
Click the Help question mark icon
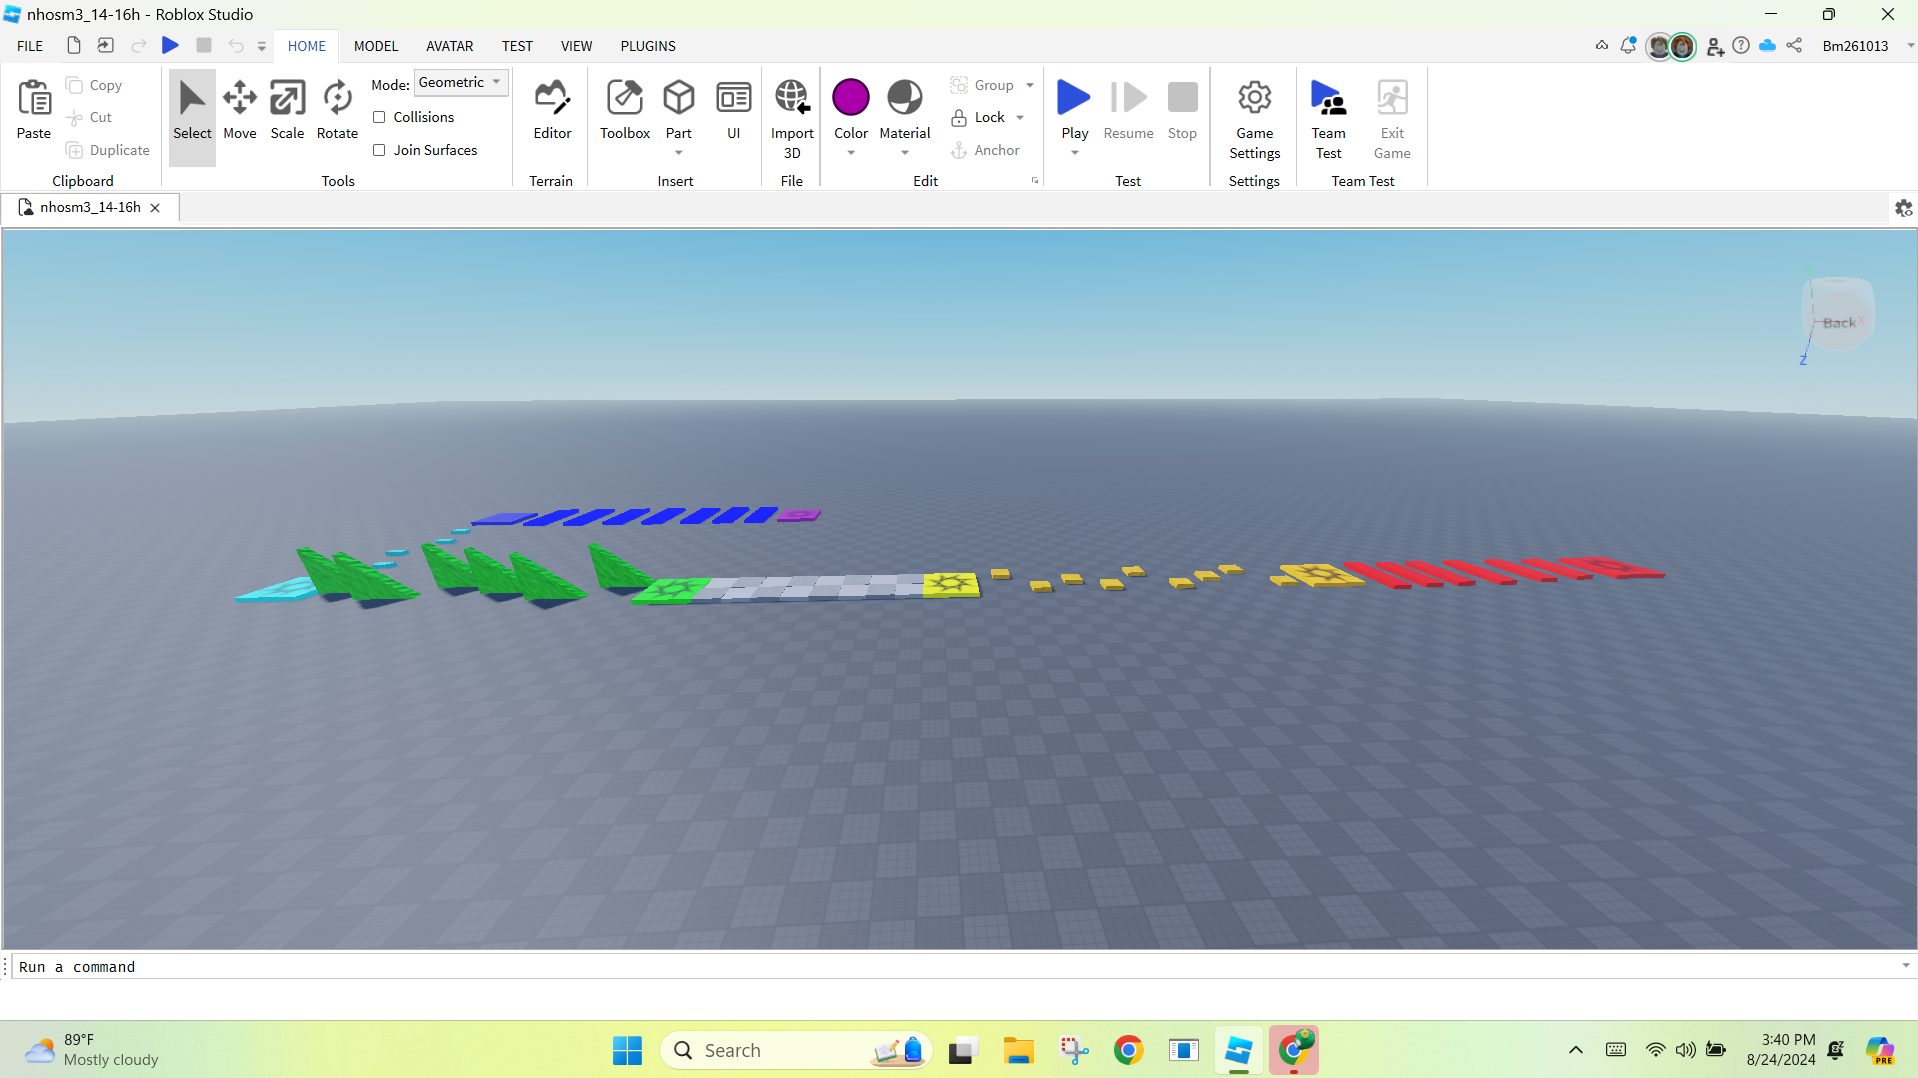(1741, 46)
